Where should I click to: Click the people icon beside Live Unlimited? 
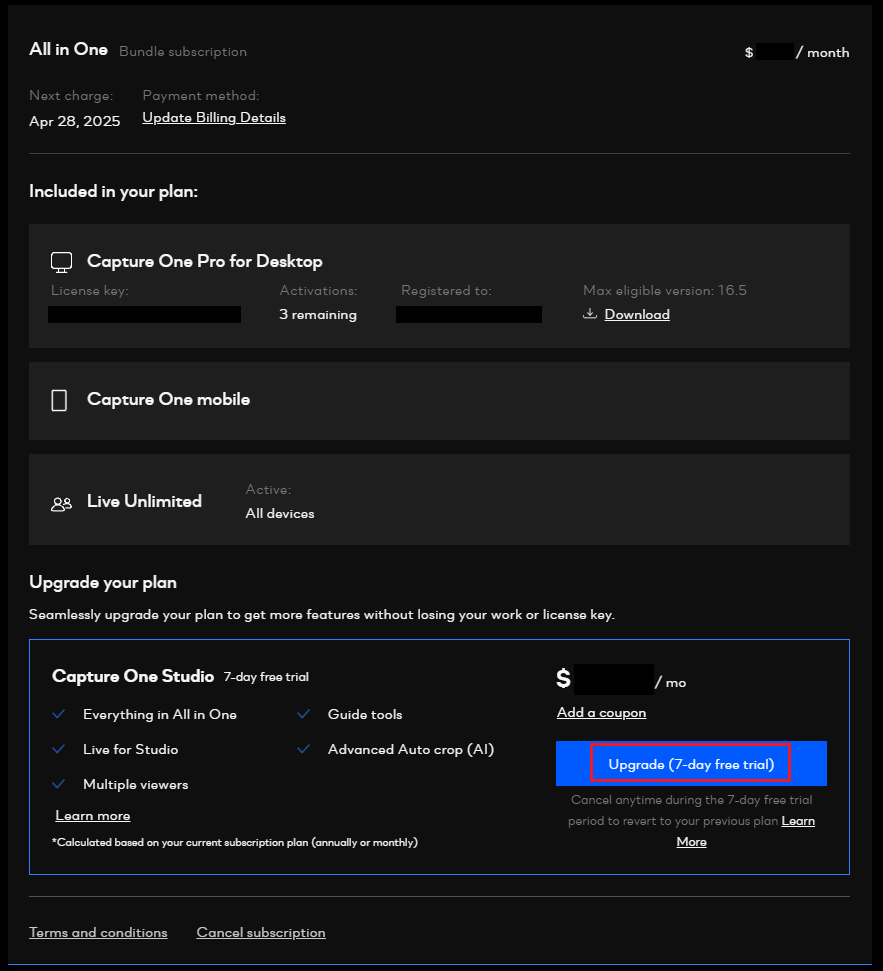click(x=61, y=504)
